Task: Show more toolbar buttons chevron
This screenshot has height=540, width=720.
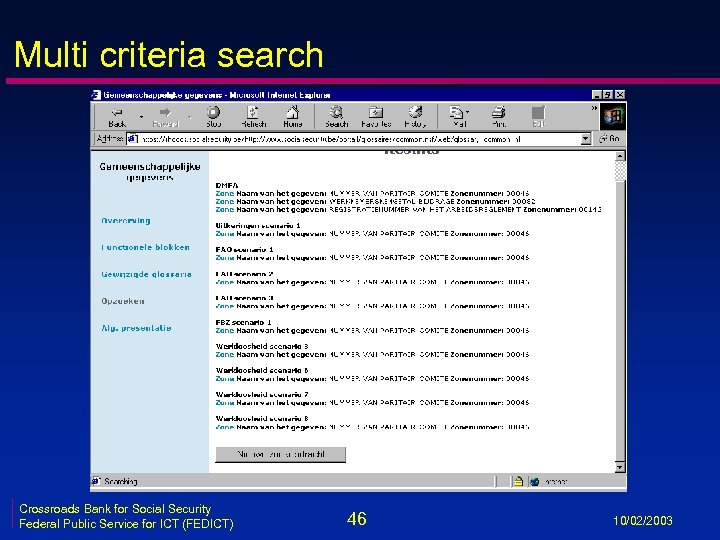Action: 594,108
